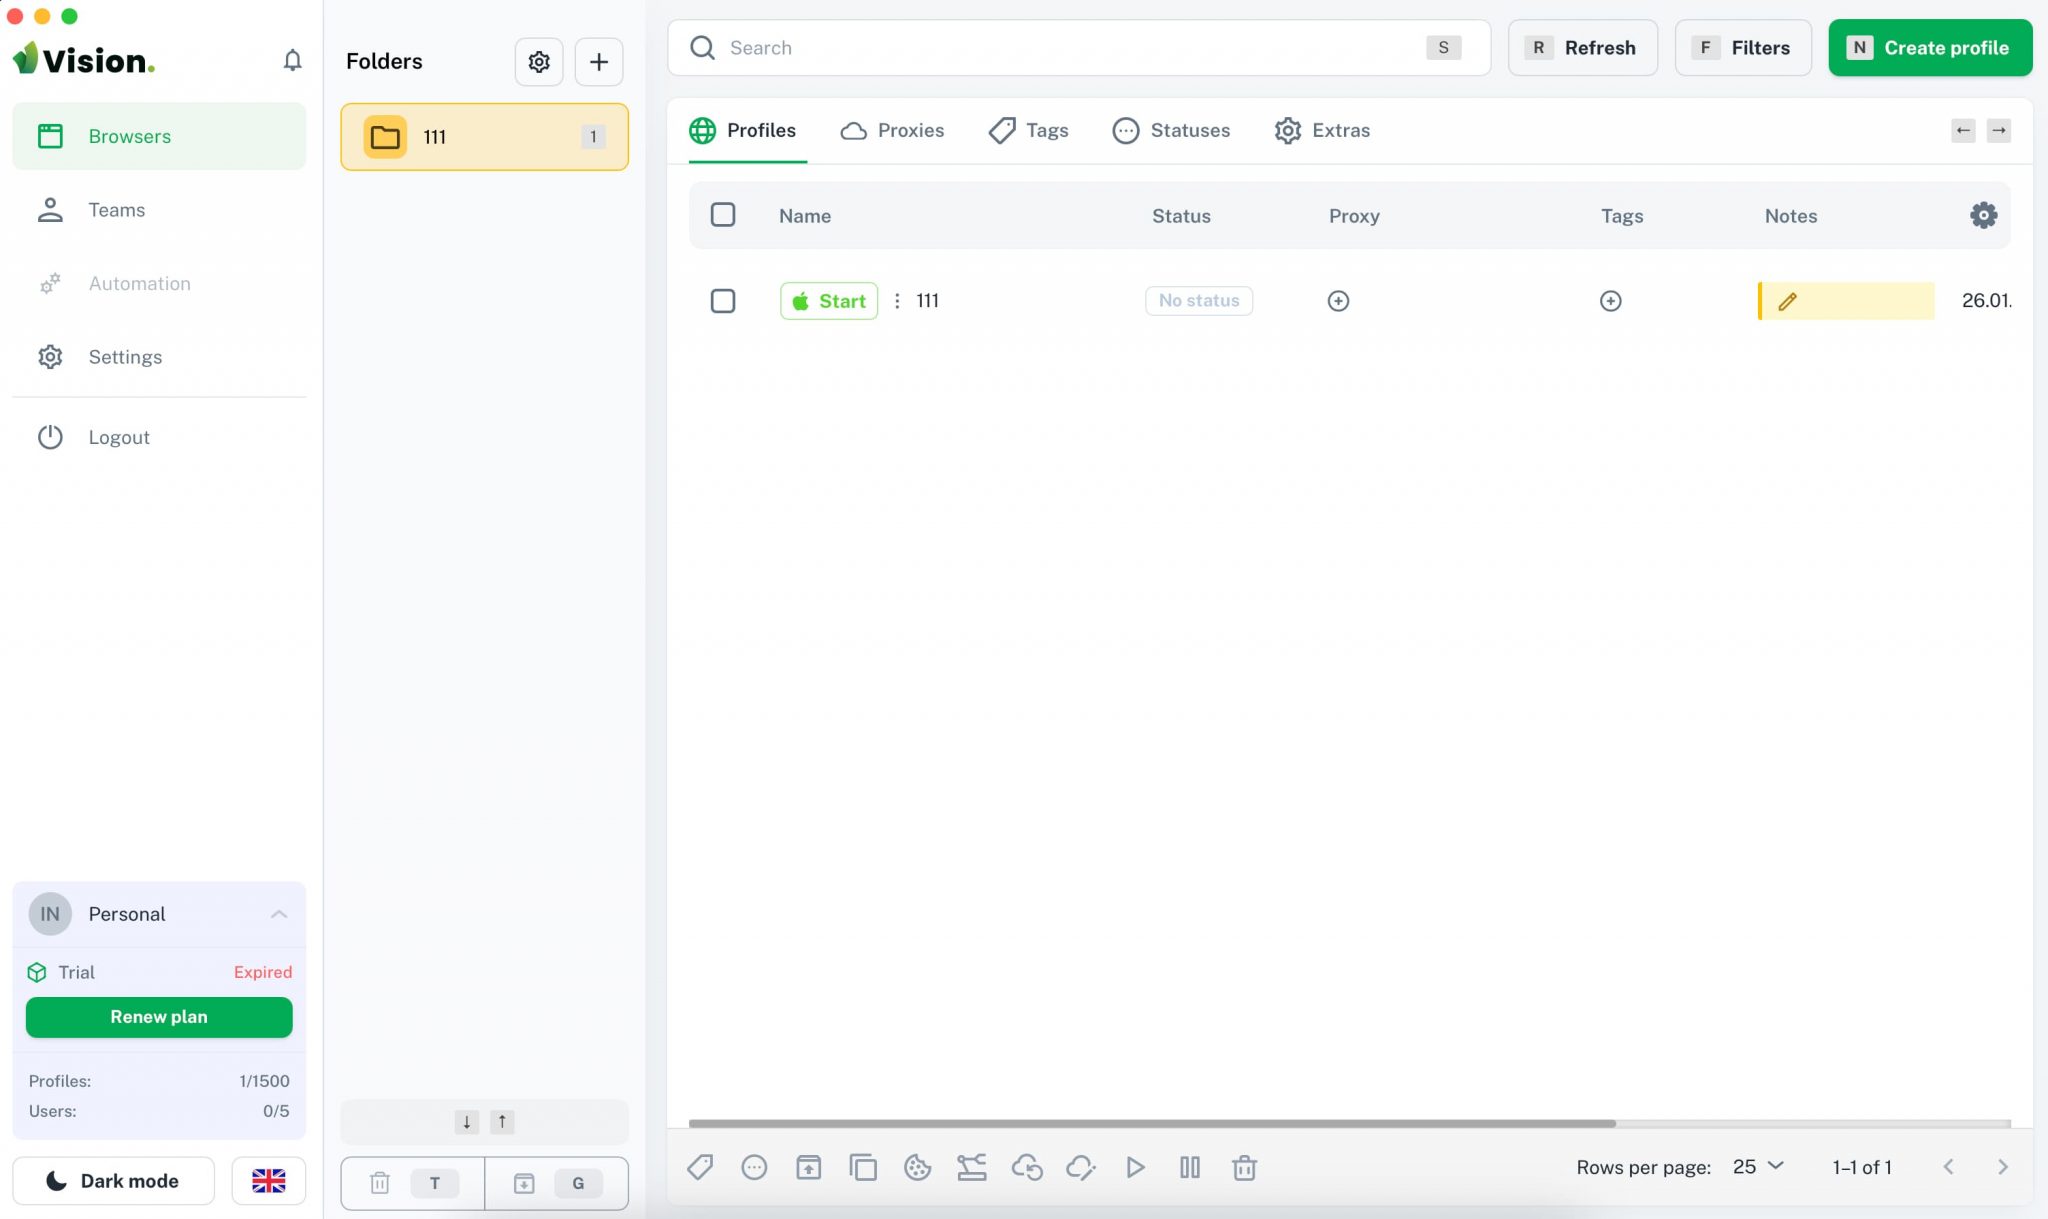Tick the checkbox next to profile 111
Screen dimensions: 2048x1219
(722, 300)
